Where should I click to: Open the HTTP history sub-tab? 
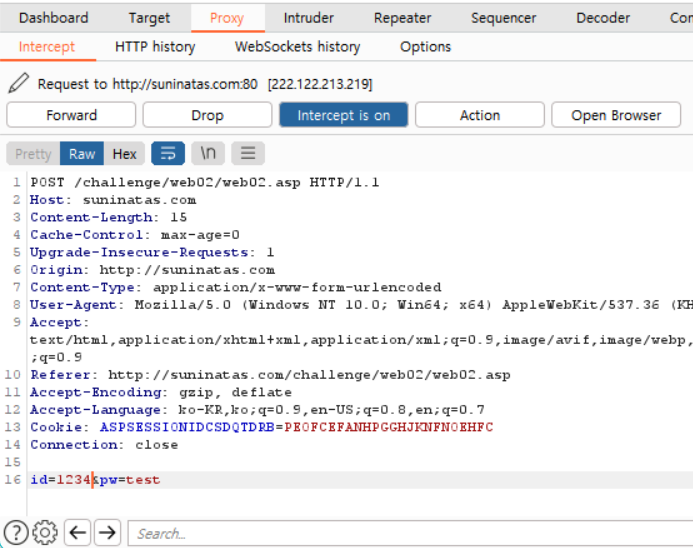point(155,47)
